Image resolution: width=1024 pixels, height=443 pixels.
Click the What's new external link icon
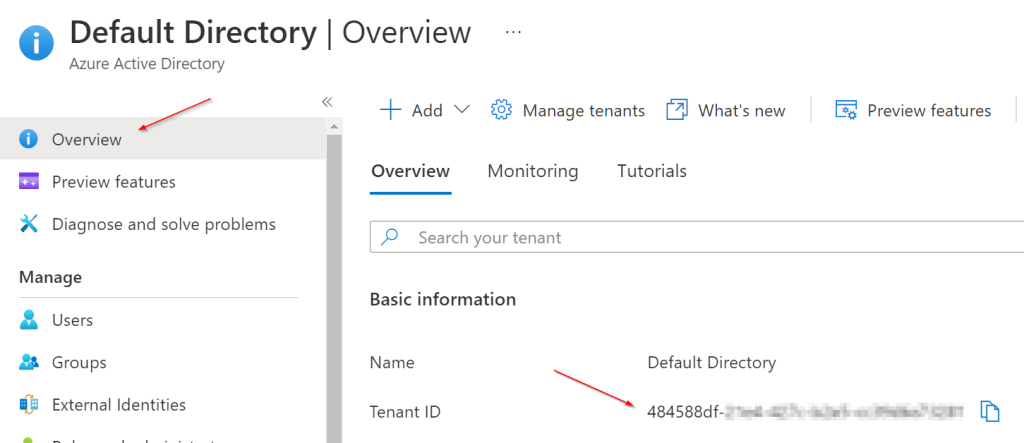pyautogui.click(x=677, y=110)
